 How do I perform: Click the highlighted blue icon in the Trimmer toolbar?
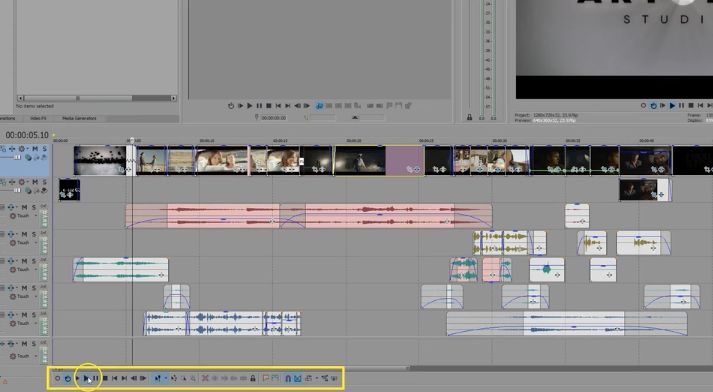[319, 106]
